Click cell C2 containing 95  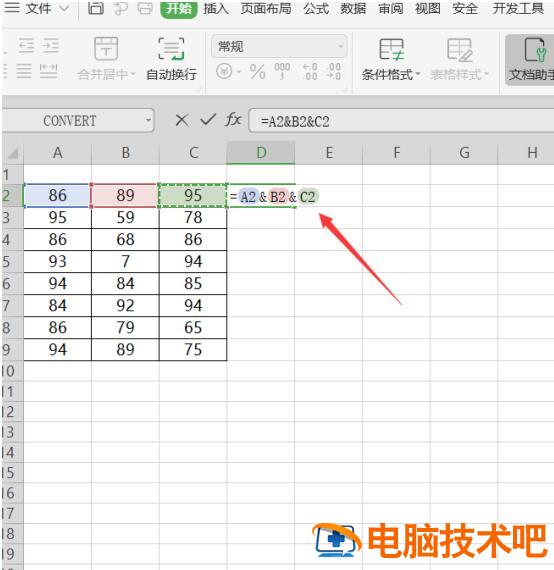[x=193, y=196]
